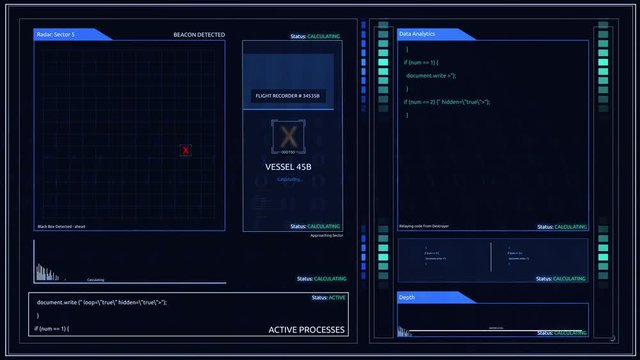Click the FLIGHT RECORDER # 34535B label
Screen dimensions: 640x360
tap(288, 96)
